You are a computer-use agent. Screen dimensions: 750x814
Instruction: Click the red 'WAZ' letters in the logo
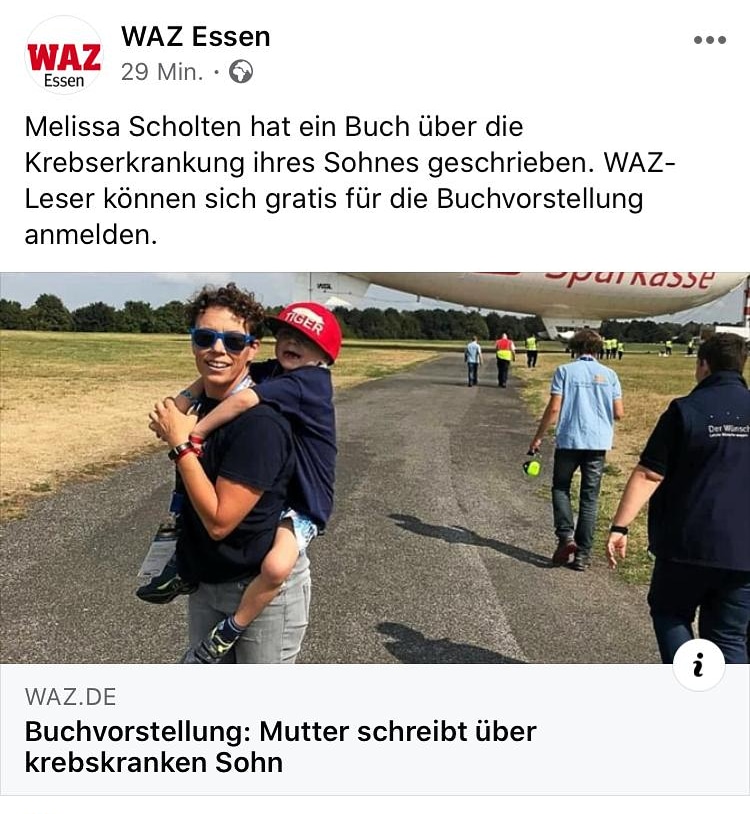click(x=64, y=57)
